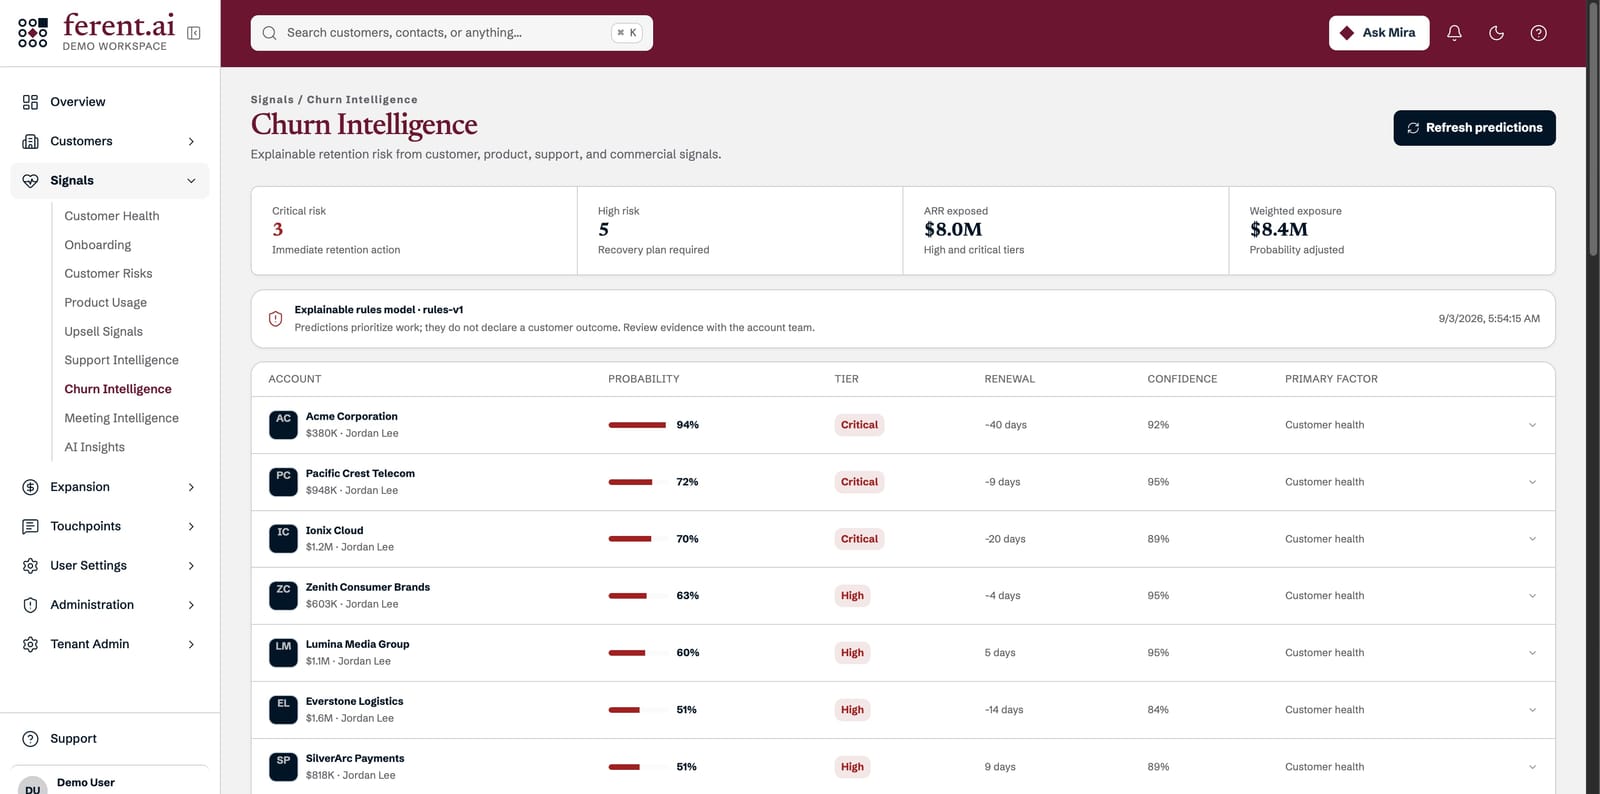1600x794 pixels.
Task: Click the Touchpoints message icon
Action: click(x=30, y=526)
